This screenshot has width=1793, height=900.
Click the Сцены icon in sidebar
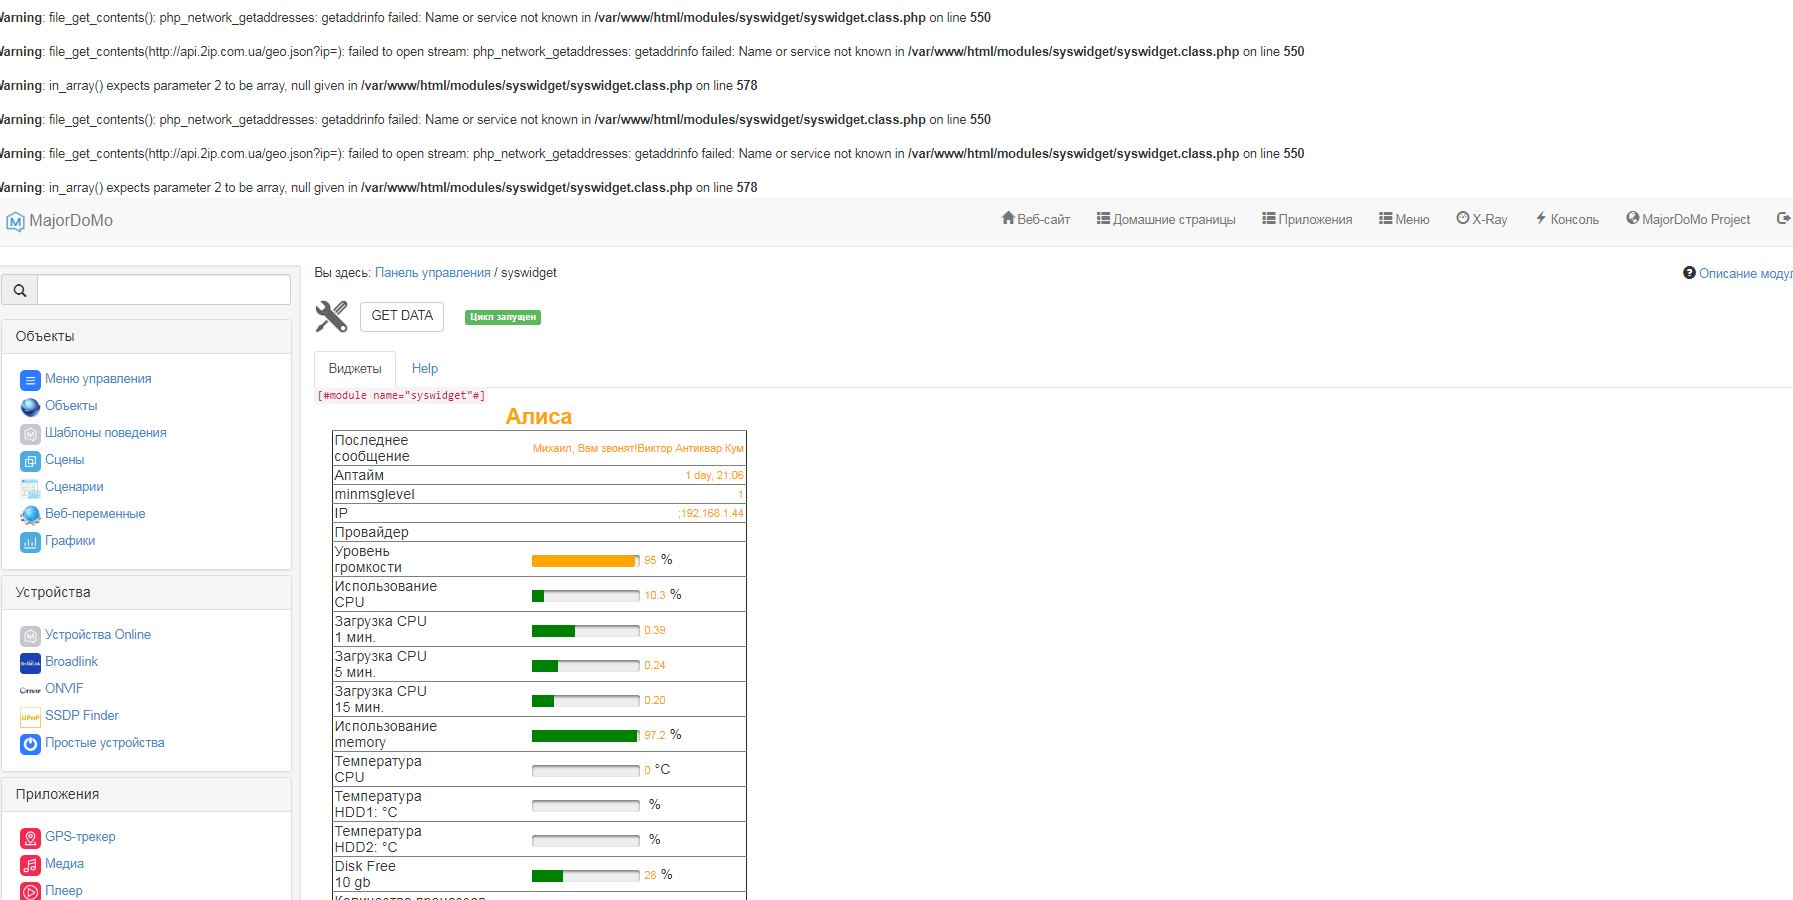[x=30, y=461]
